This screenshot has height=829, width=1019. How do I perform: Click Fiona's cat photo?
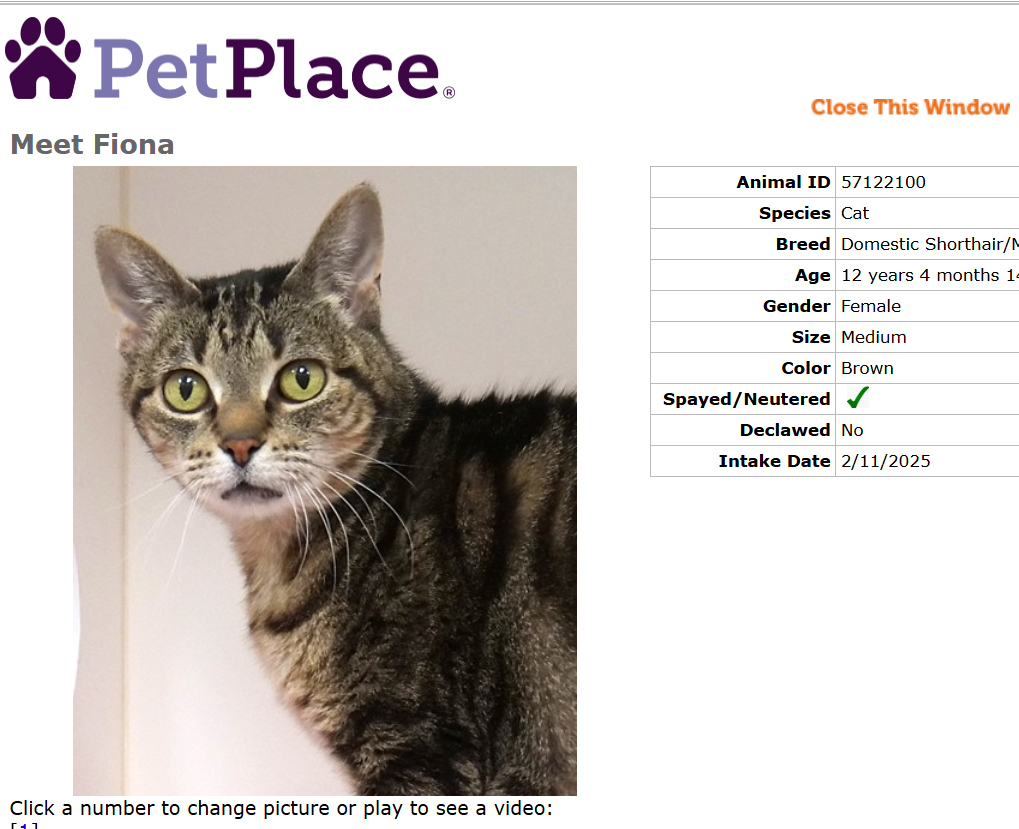pos(325,481)
